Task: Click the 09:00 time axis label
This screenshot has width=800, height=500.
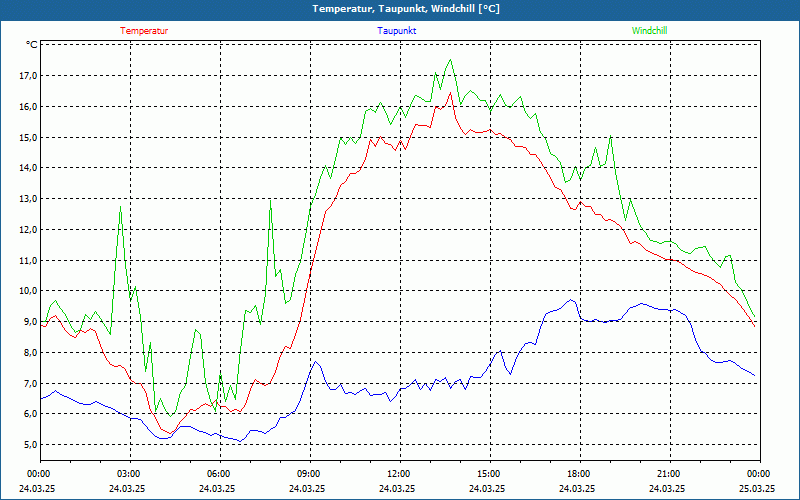Action: tap(308, 473)
